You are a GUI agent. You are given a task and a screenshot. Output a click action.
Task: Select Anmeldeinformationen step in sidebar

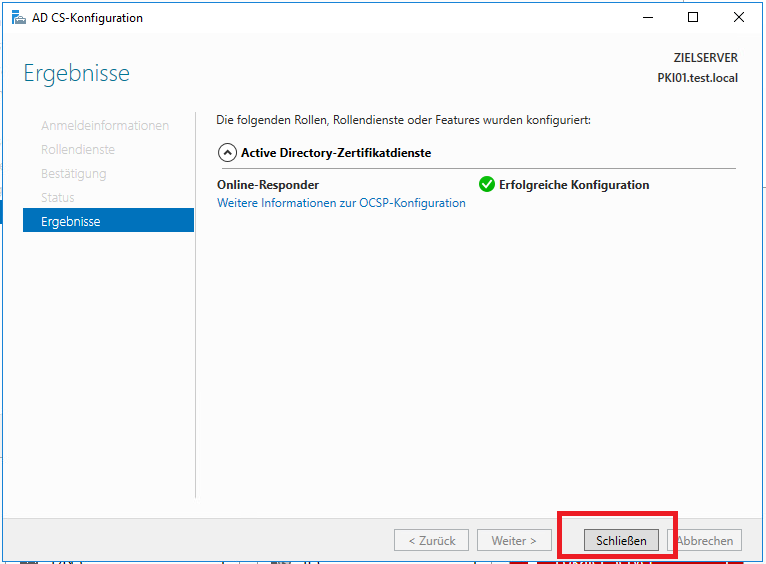[105, 126]
